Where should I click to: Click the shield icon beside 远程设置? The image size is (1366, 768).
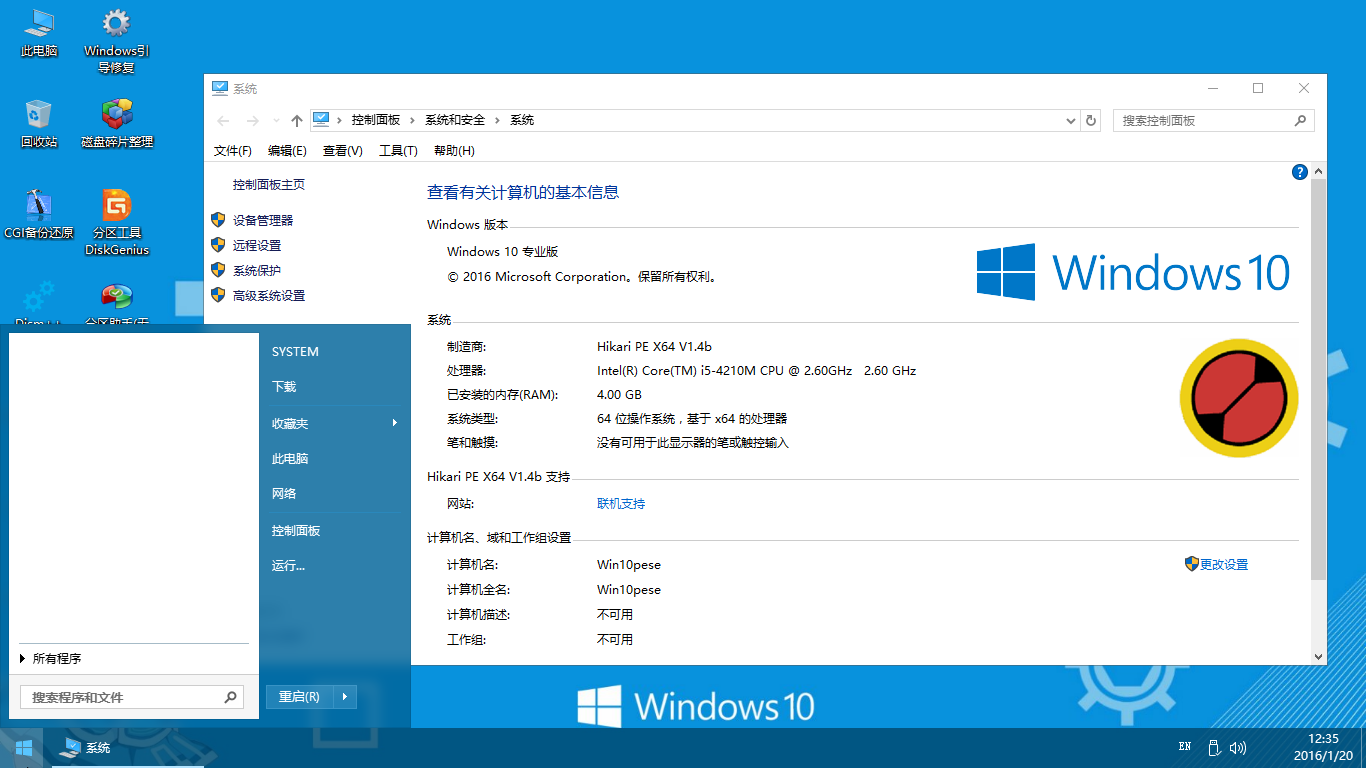218,245
